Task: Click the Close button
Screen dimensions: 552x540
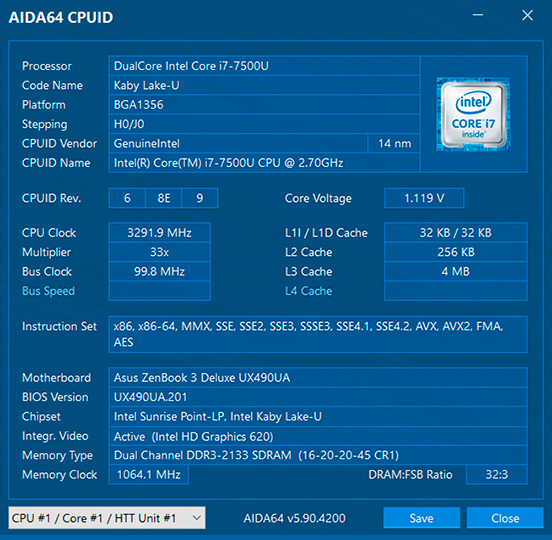Action: [505, 518]
